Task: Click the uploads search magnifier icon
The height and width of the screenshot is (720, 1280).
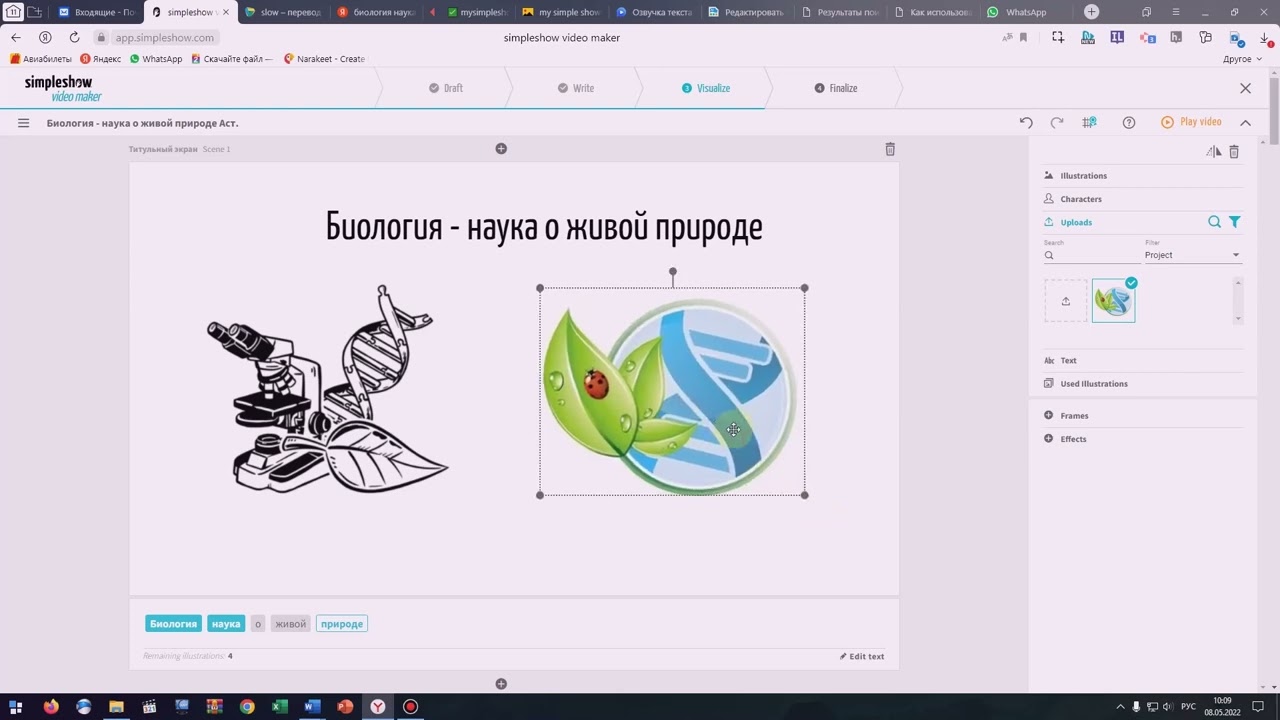Action: tap(1214, 222)
